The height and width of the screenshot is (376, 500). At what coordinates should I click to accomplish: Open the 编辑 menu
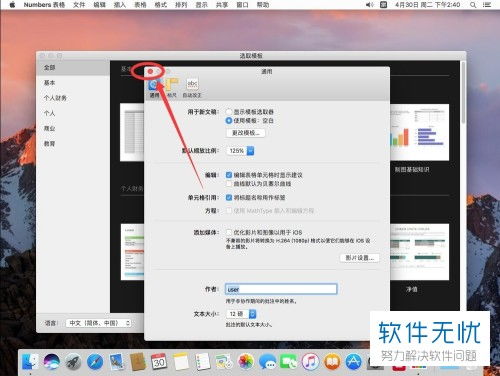click(99, 5)
